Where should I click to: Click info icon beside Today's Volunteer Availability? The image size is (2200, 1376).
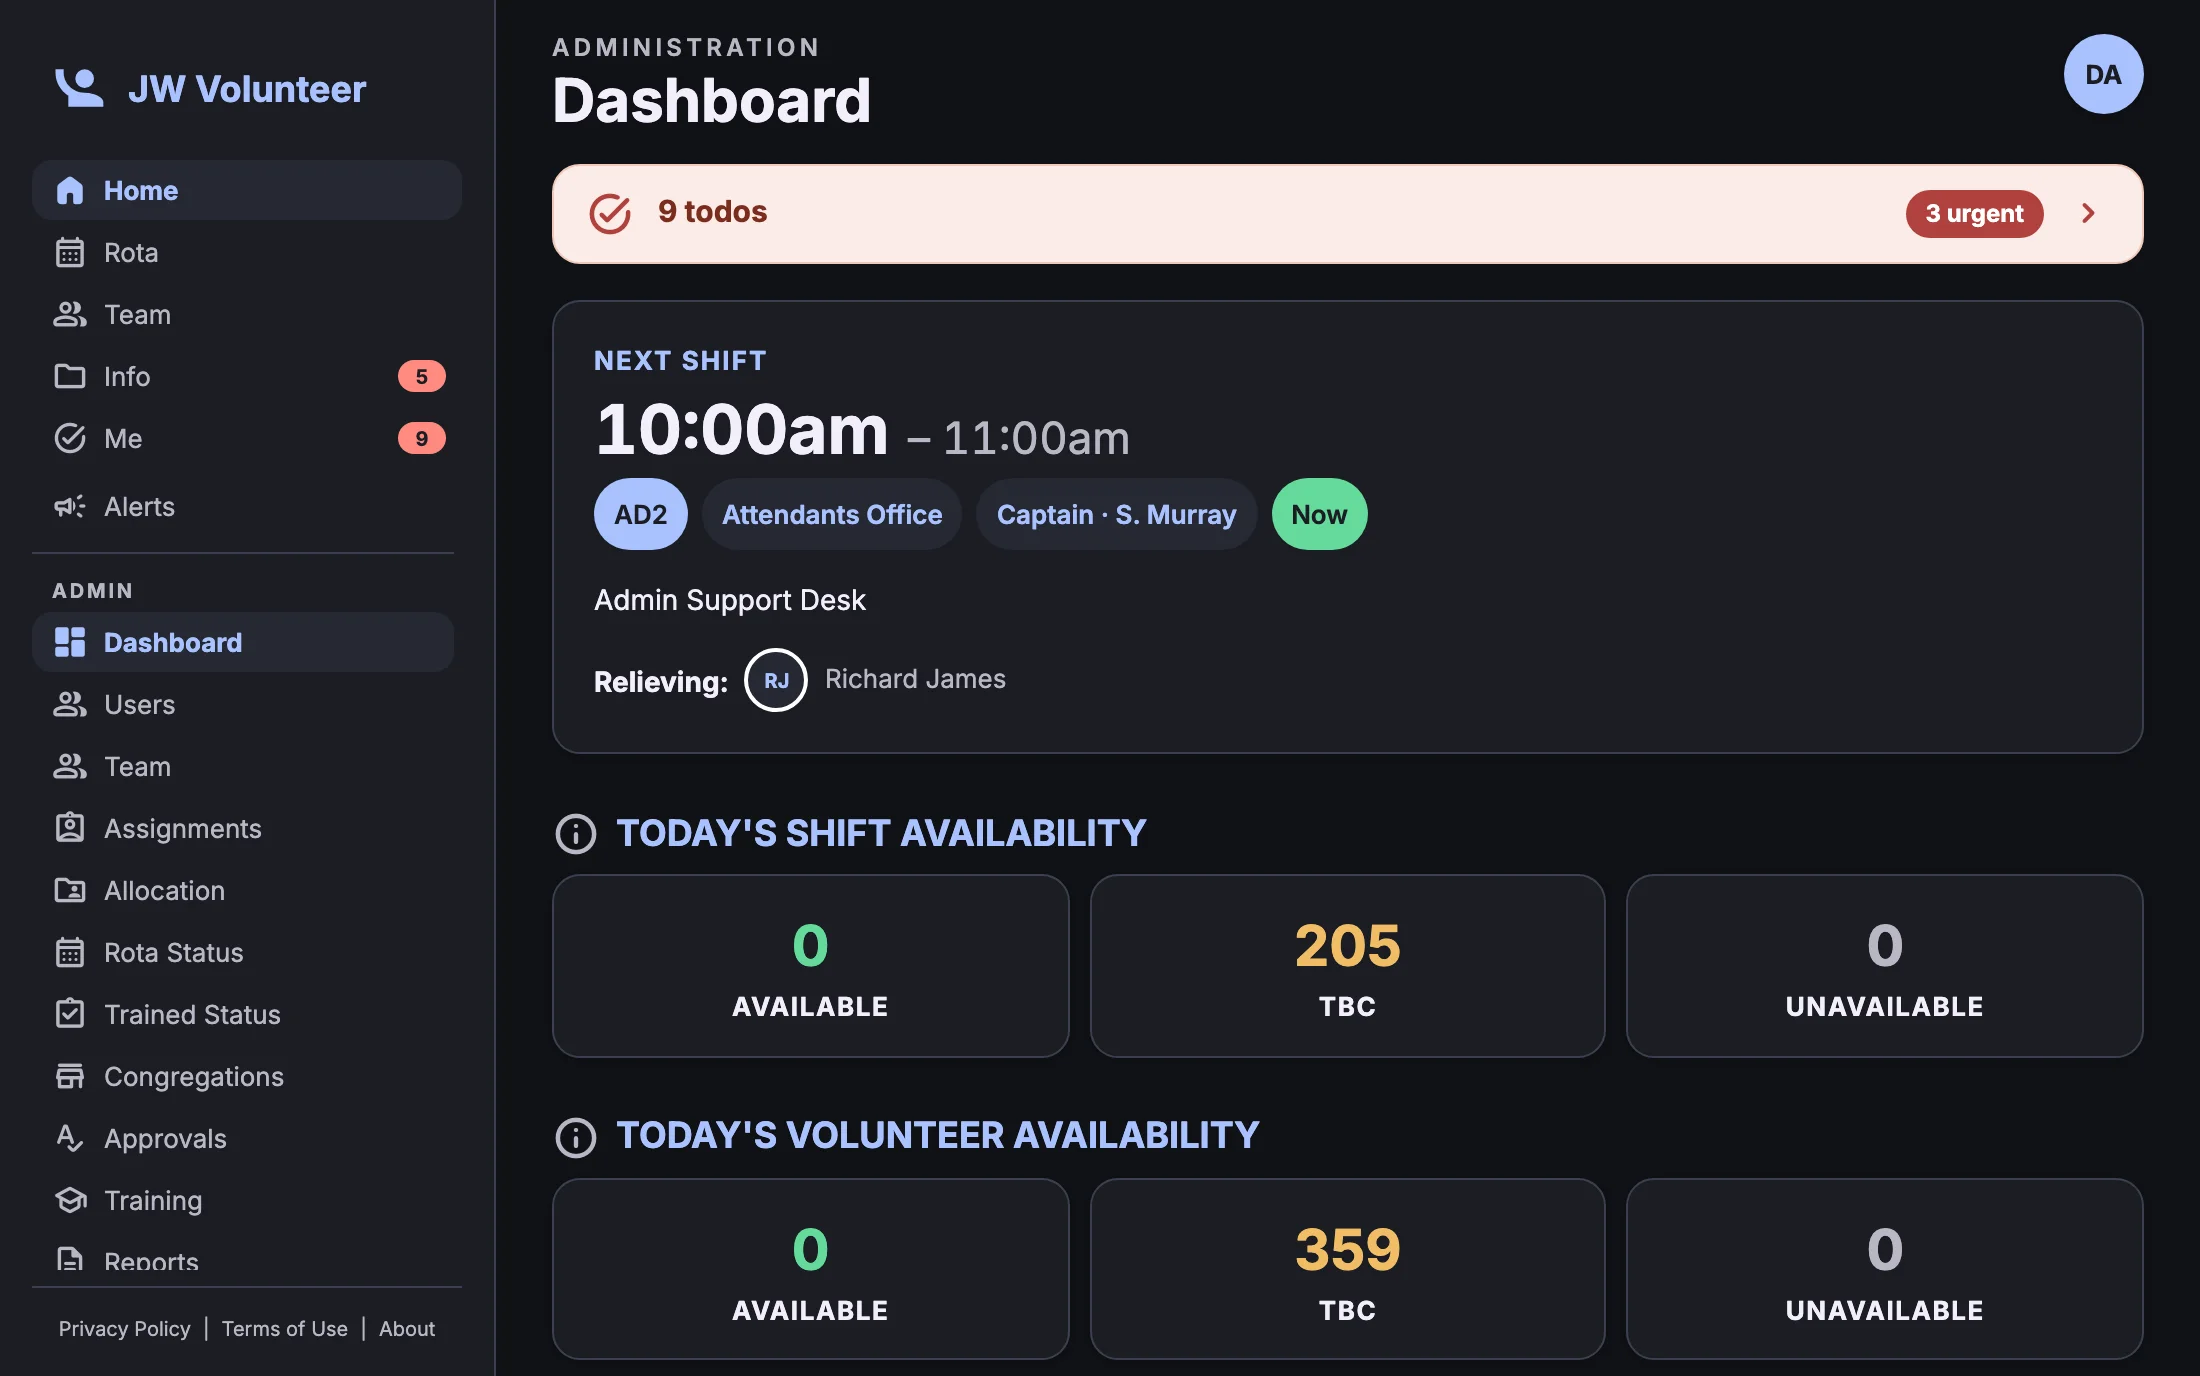pos(576,1137)
